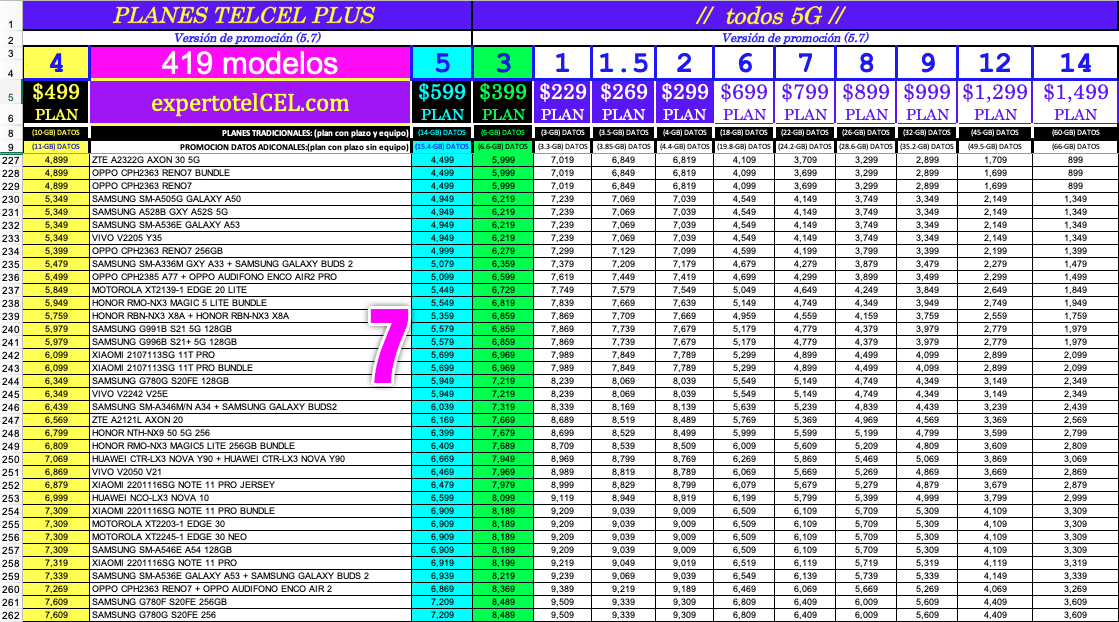This screenshot has width=1119, height=622.
Task: Click the $229 plan header cell
Action: tap(562, 102)
